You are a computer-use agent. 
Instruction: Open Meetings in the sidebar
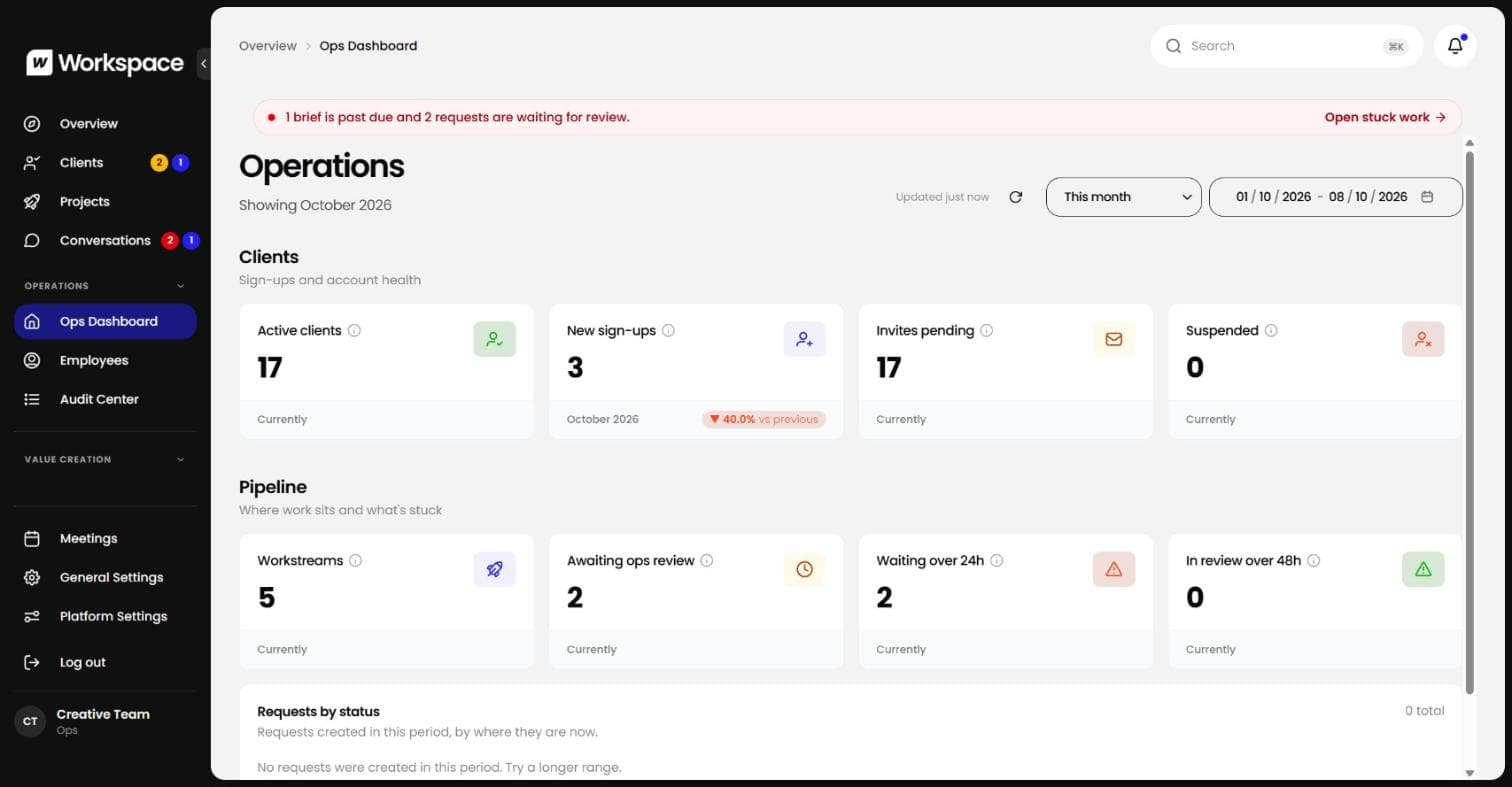pos(105,538)
